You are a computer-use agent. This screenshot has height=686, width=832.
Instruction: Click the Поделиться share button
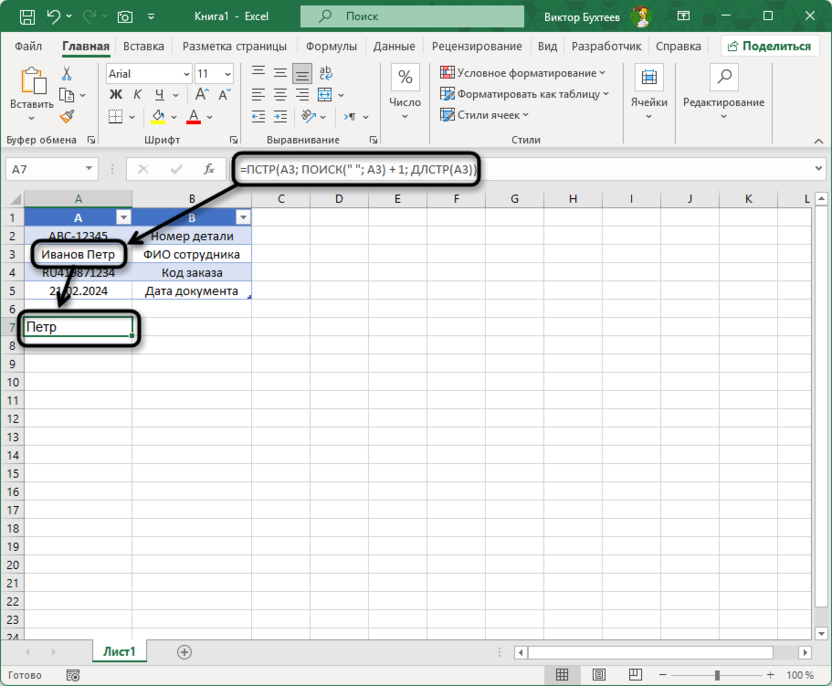click(x=769, y=46)
